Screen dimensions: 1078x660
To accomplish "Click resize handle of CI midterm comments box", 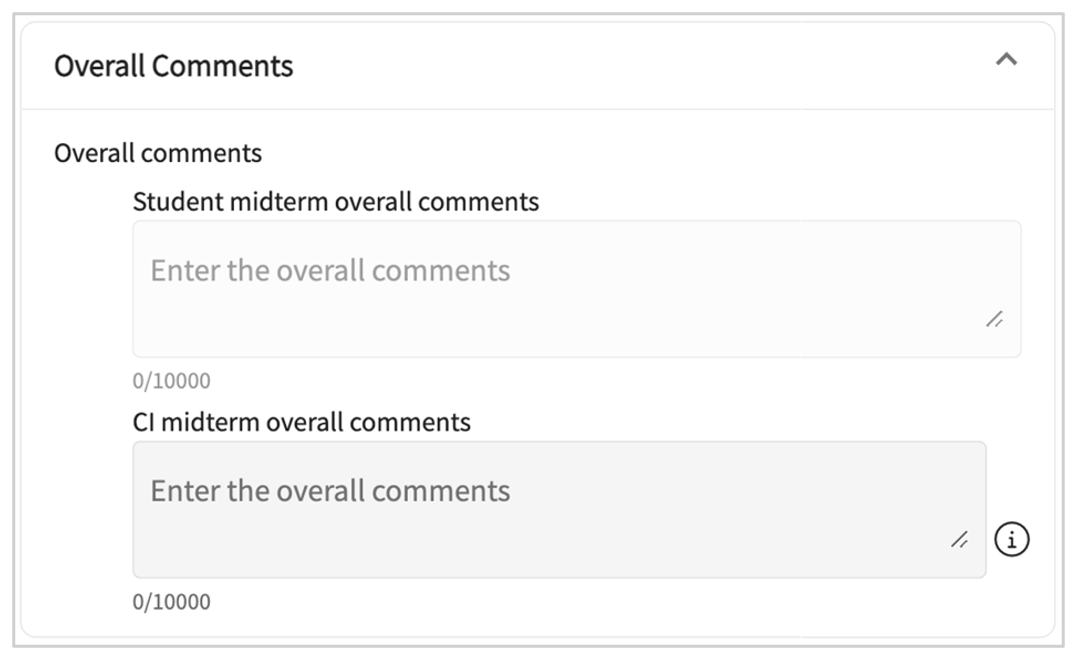I will coord(959,540).
